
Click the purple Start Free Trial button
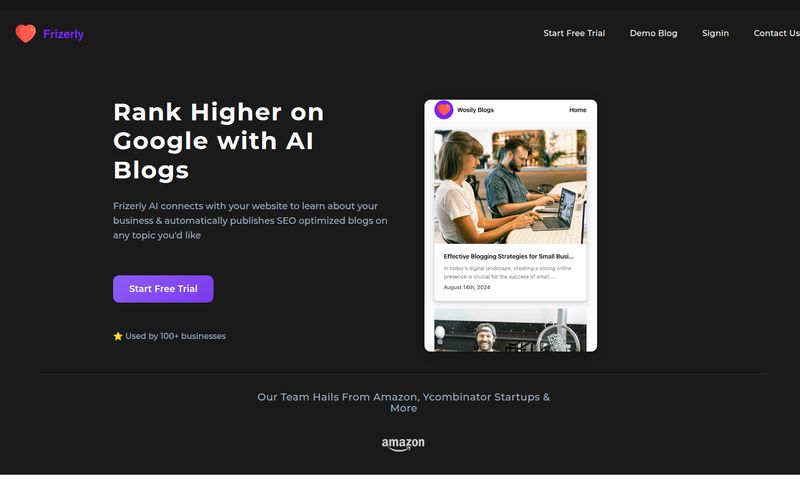[163, 289]
